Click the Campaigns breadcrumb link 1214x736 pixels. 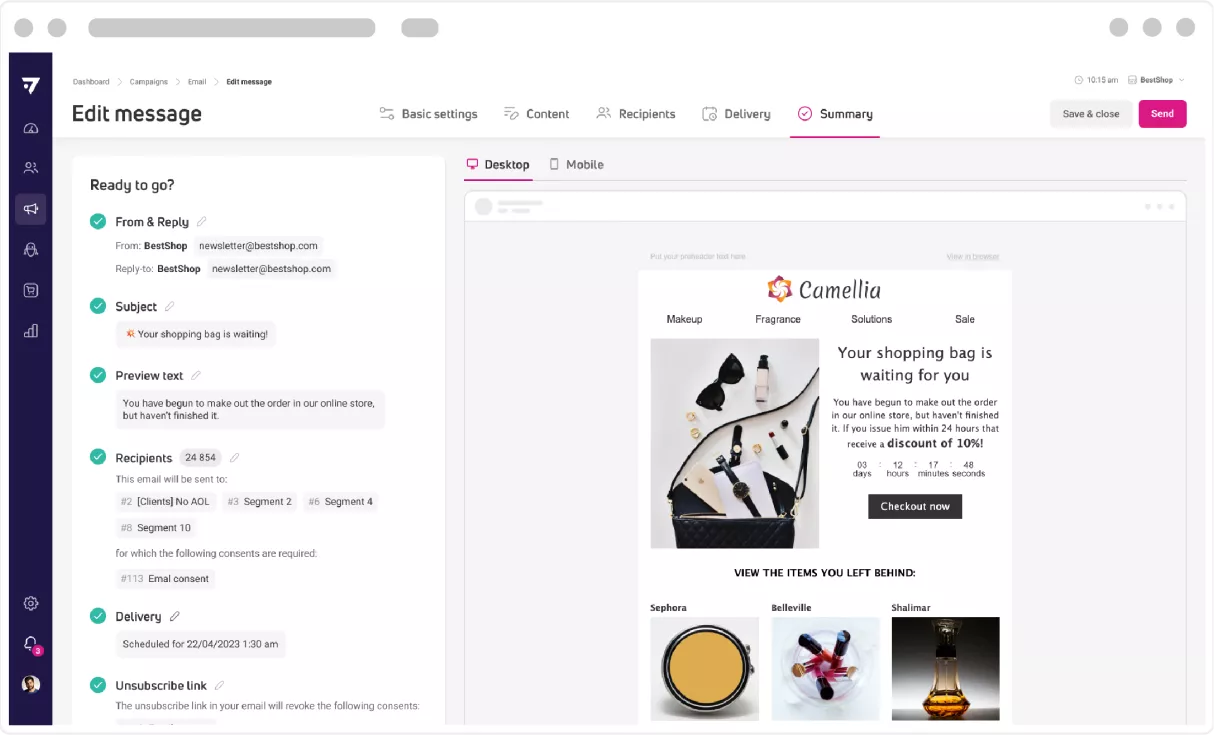point(149,82)
